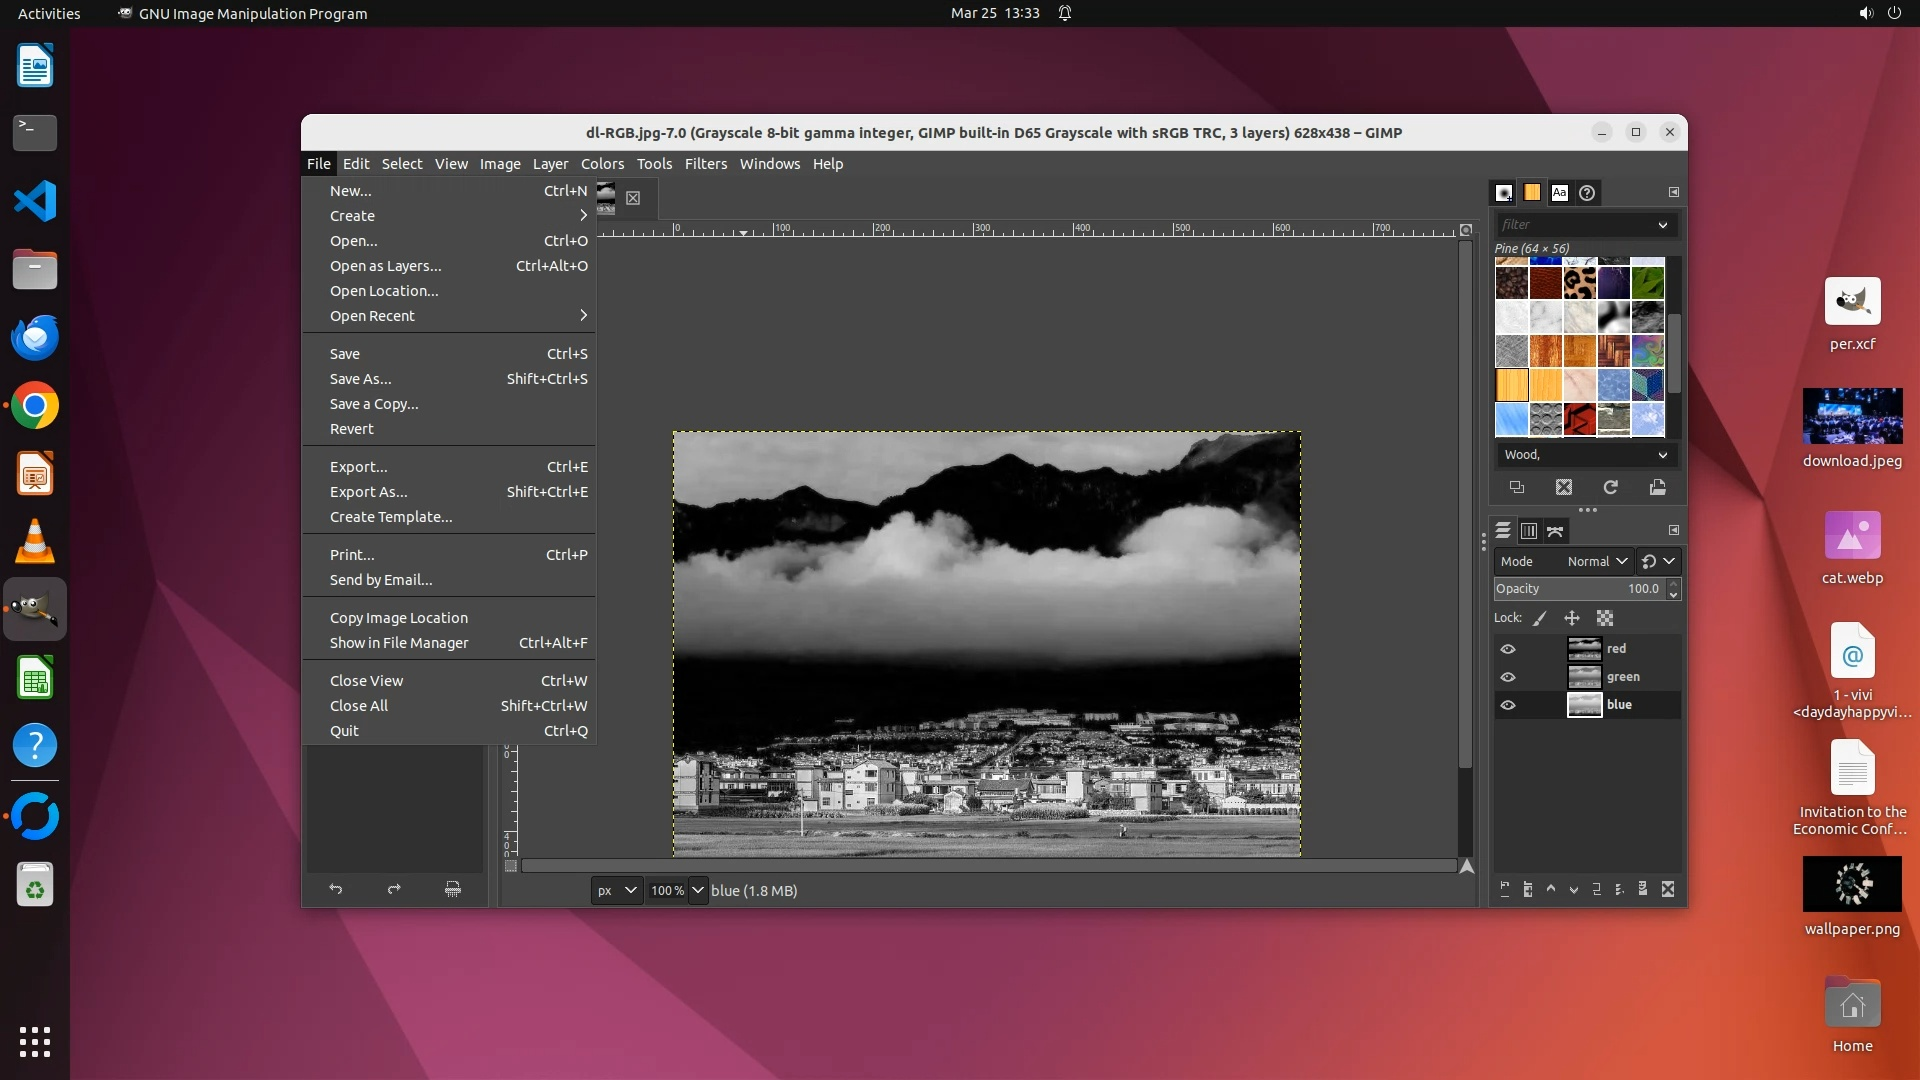Click the Delete layer icon
The image size is (1920, 1080).
1667,889
